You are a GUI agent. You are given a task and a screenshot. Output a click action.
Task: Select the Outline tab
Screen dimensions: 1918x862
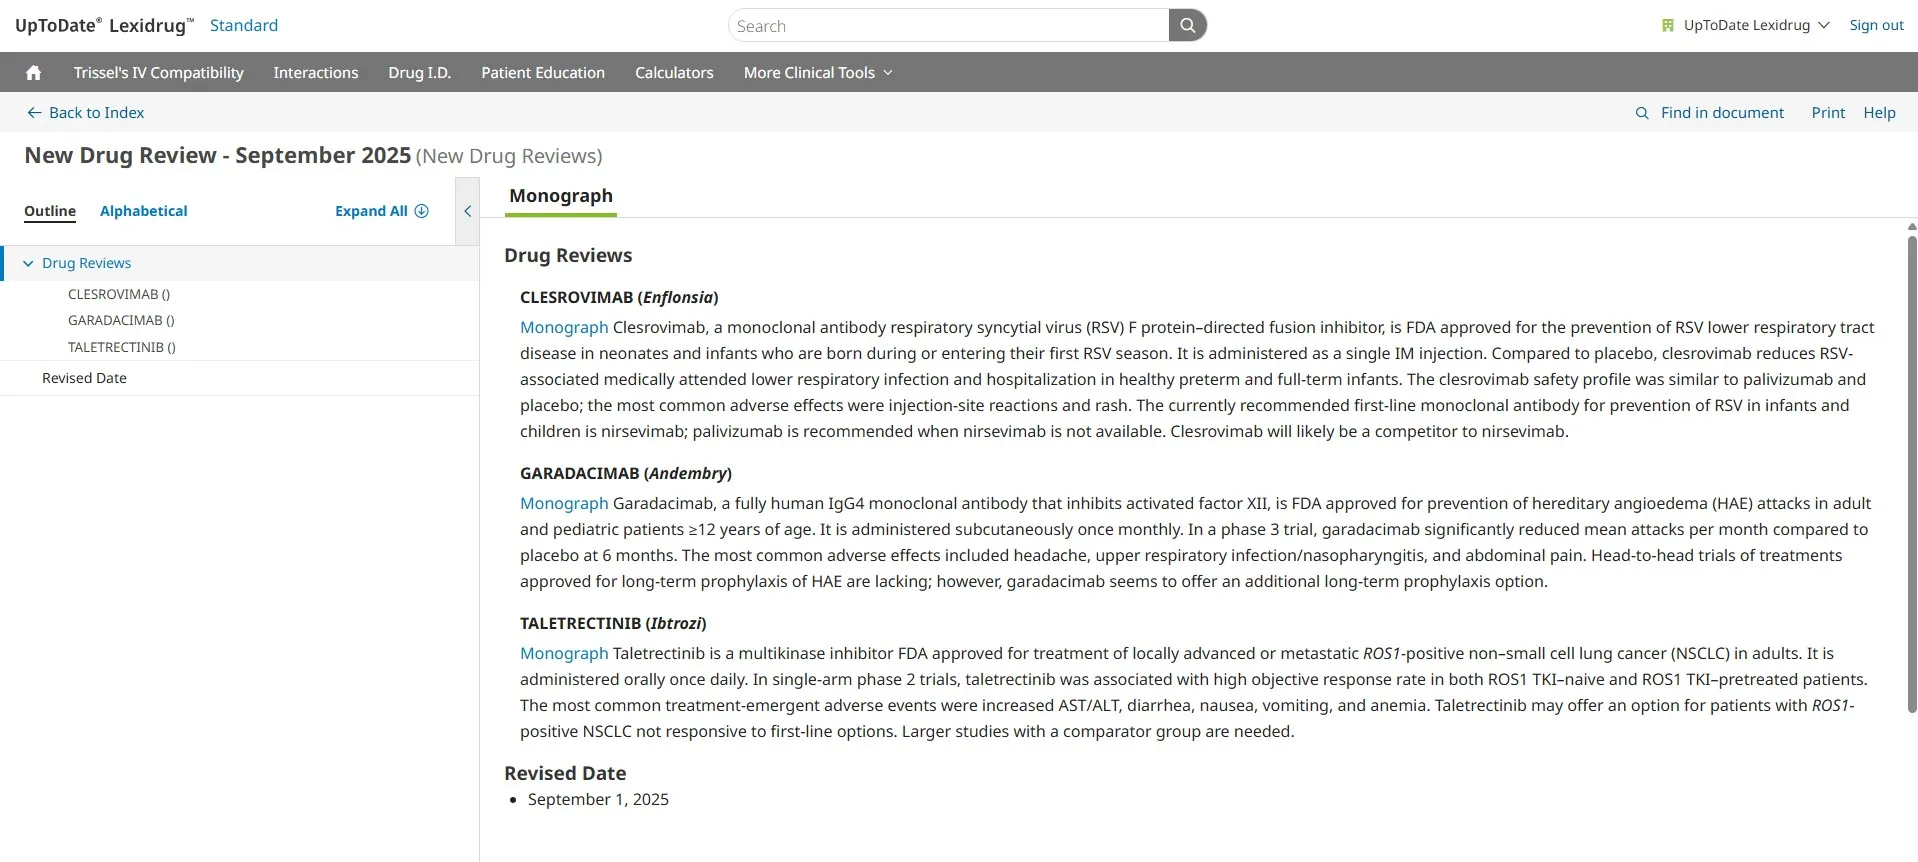point(50,211)
